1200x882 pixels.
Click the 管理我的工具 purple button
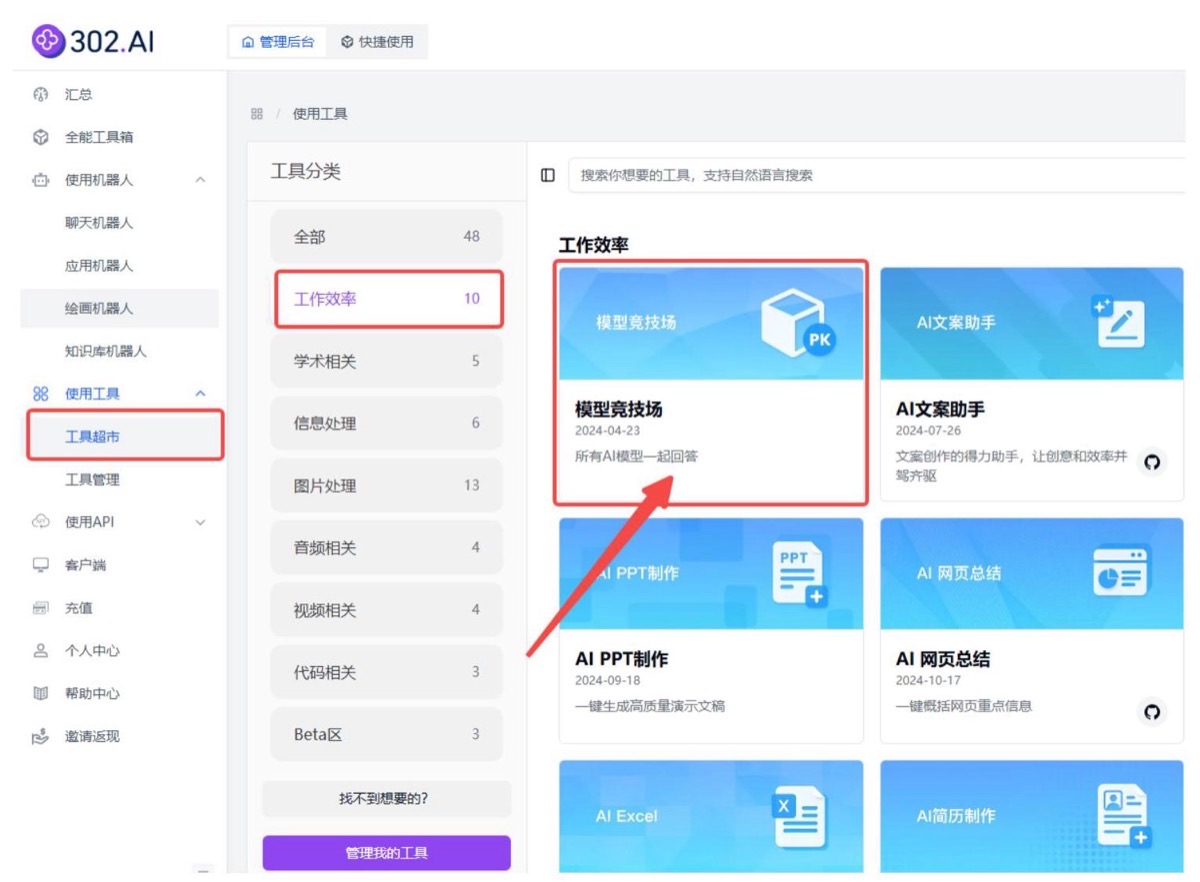387,853
